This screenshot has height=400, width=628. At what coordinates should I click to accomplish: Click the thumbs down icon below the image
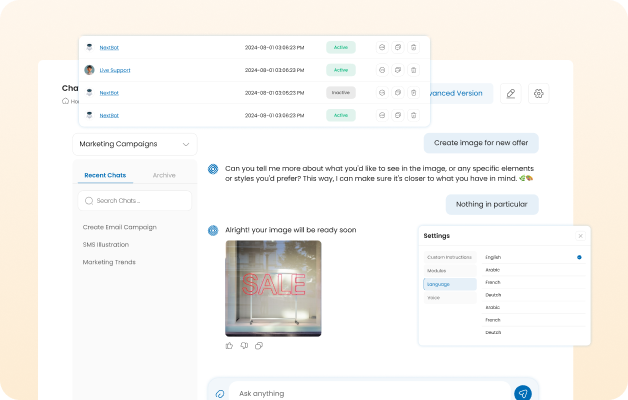(243, 346)
